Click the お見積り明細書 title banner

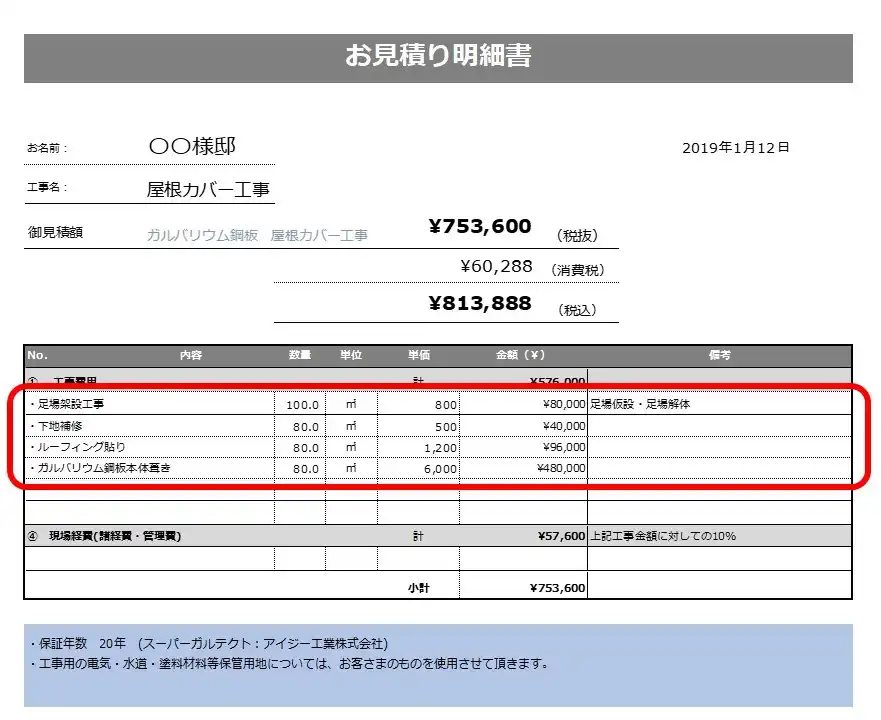440,57
